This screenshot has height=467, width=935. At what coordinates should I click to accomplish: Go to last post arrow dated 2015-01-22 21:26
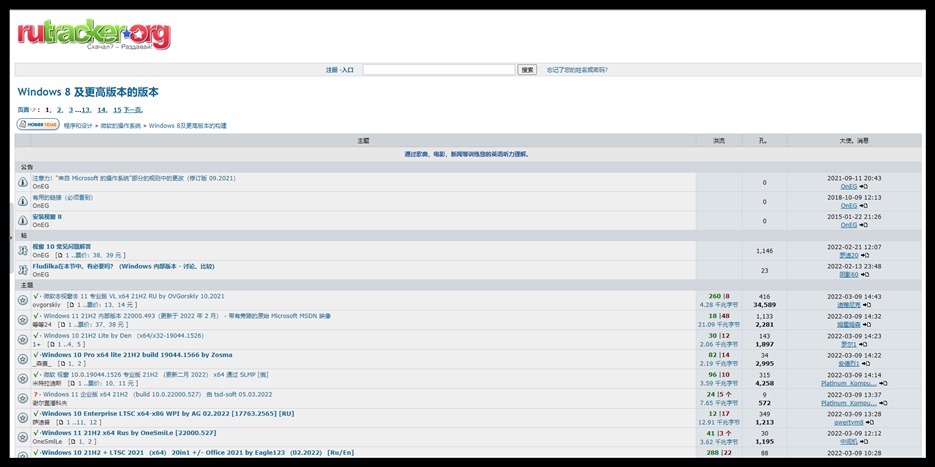864,225
